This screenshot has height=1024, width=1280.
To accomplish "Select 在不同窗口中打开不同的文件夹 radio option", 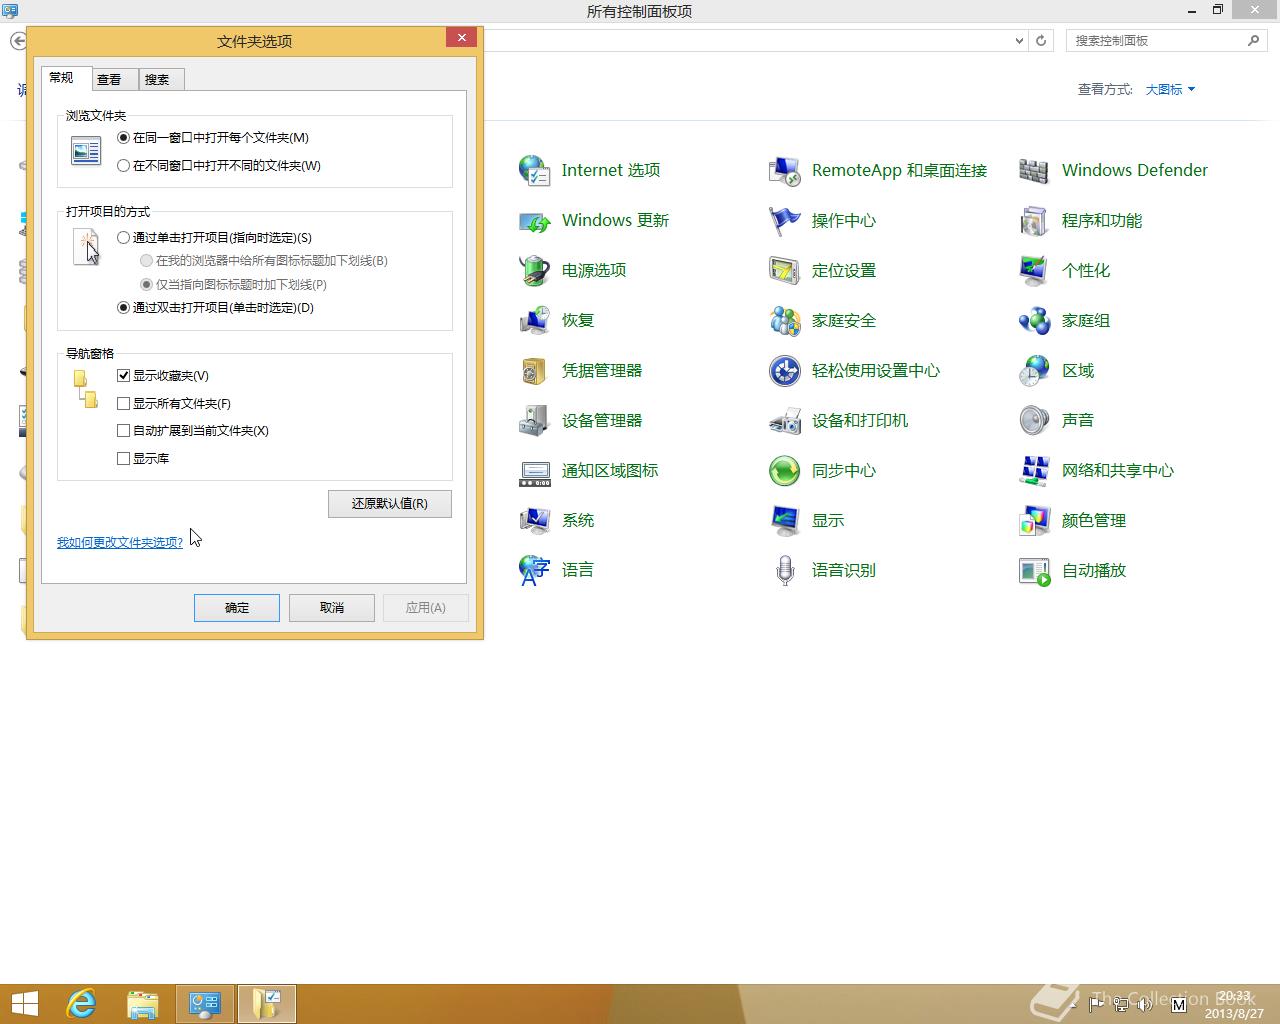I will 124,166.
